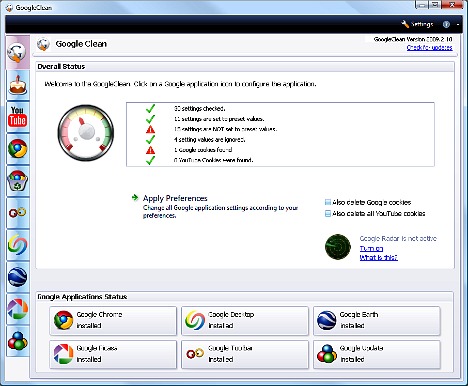The width and height of the screenshot is (468, 386).
Task: Click checkmark beside settings checked row
Action: 150,108
